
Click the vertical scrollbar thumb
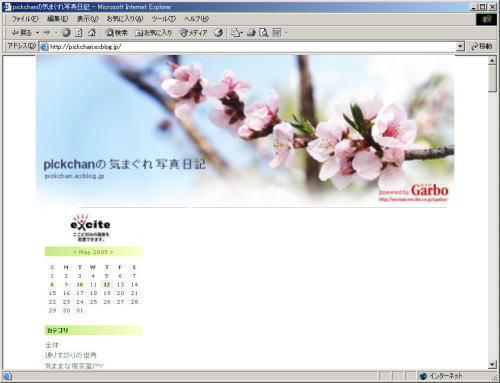tap(492, 78)
